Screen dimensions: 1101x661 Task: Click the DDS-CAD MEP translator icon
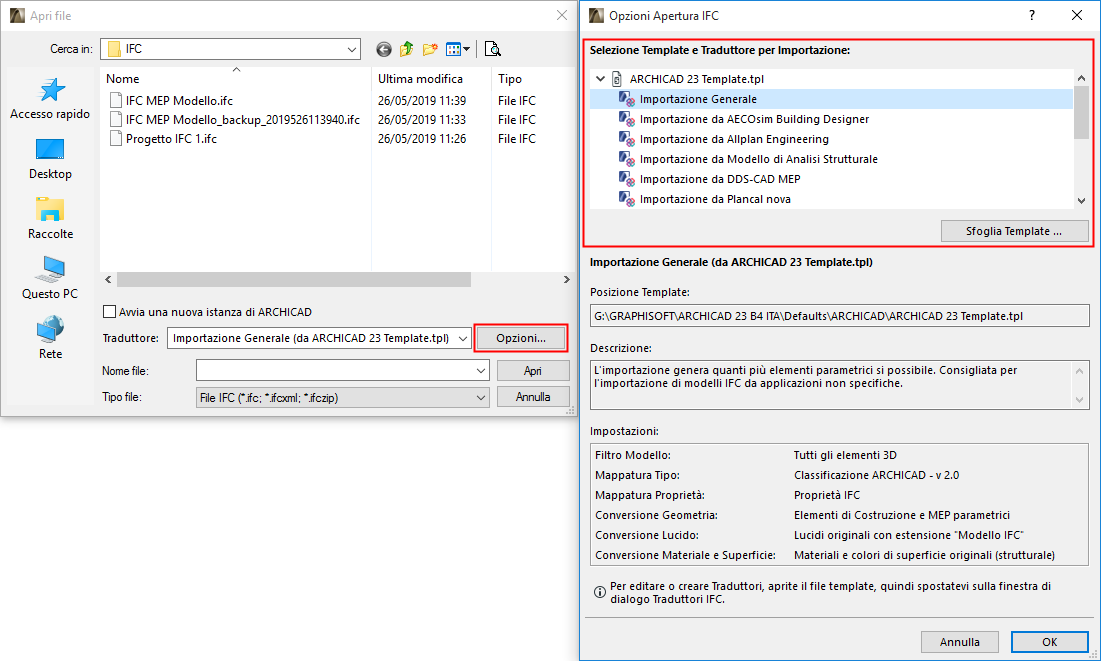pos(627,179)
